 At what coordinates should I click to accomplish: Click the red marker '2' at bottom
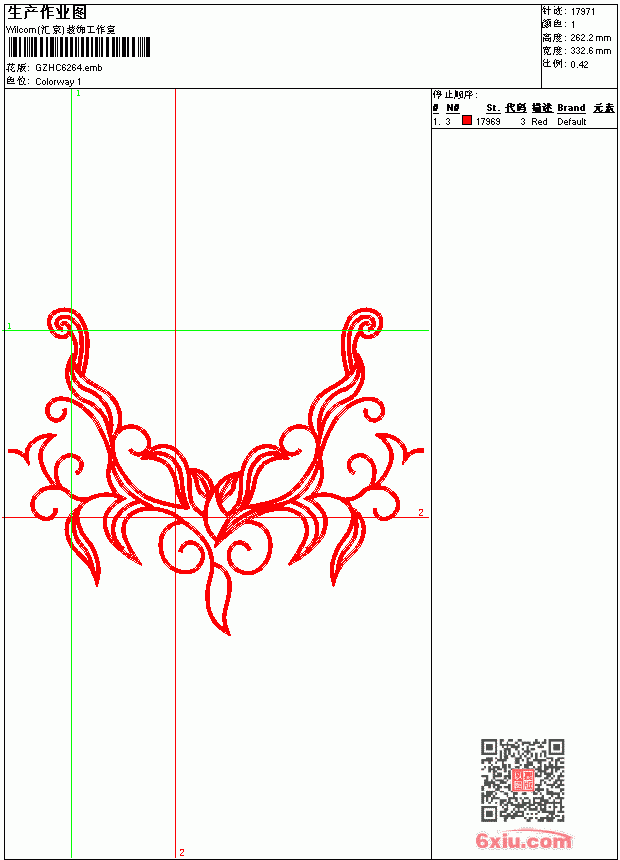click(182, 852)
